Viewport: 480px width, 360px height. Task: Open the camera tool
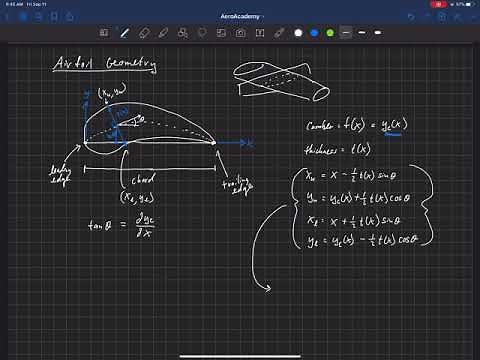coord(240,33)
